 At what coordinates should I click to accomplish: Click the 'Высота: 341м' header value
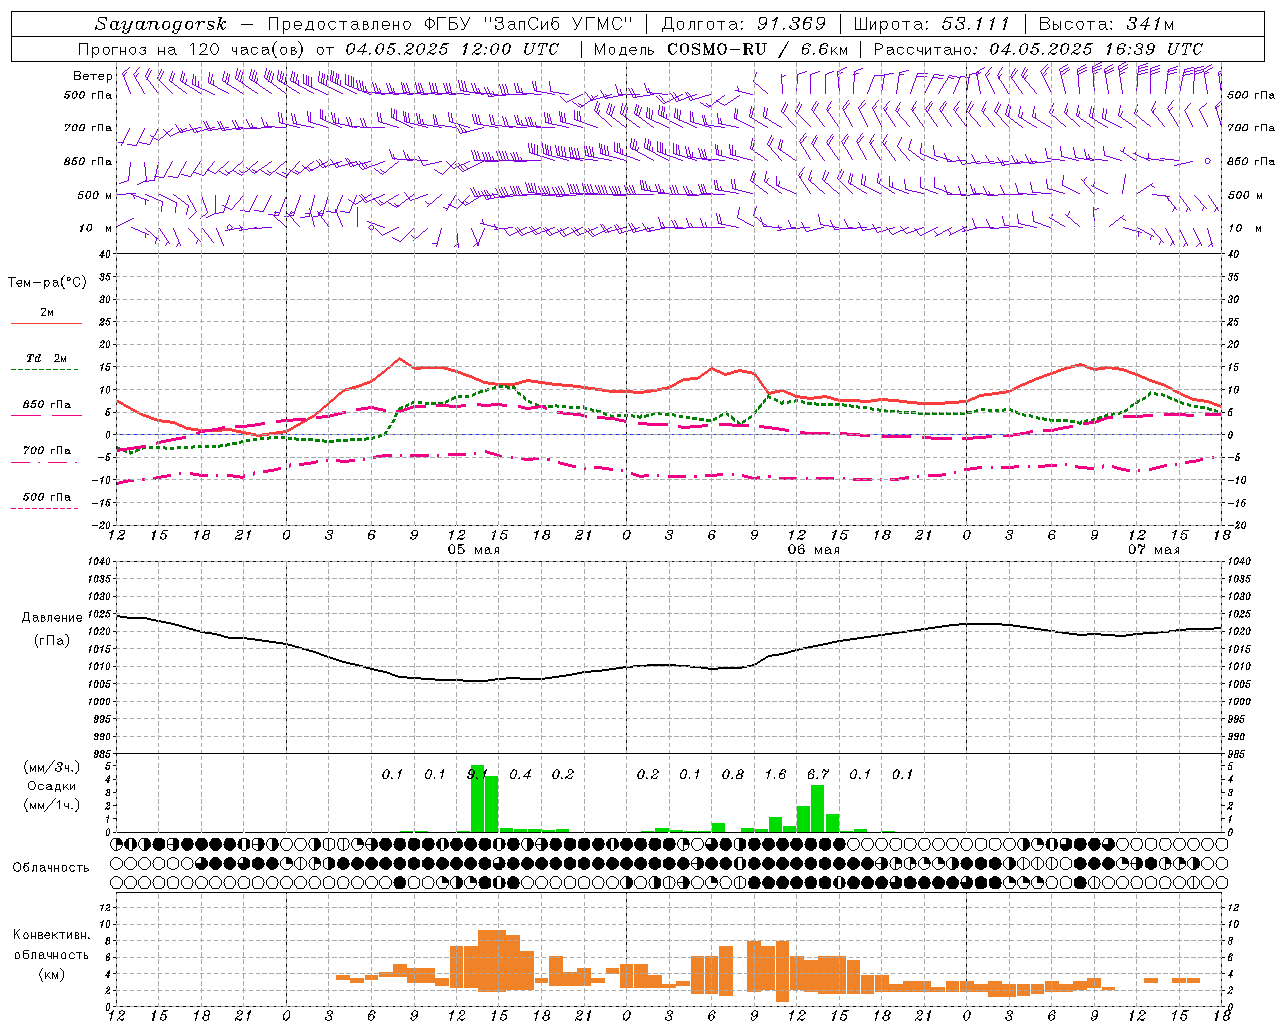[1106, 24]
